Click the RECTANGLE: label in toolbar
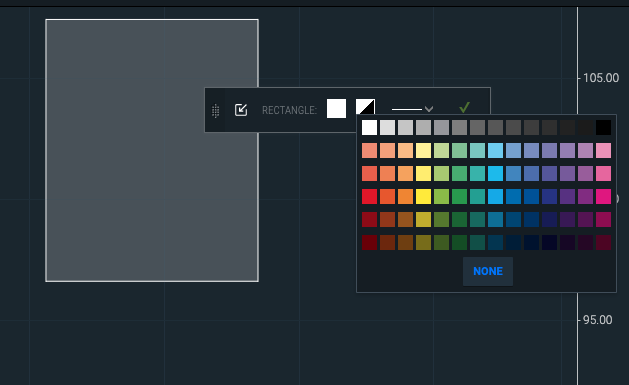Screen dimensions: 629x385 [x=289, y=110]
